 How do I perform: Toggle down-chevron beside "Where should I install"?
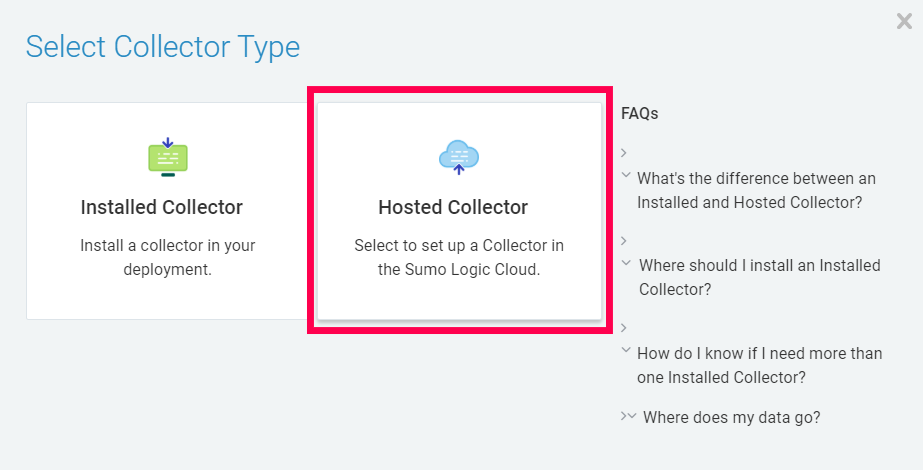626,263
